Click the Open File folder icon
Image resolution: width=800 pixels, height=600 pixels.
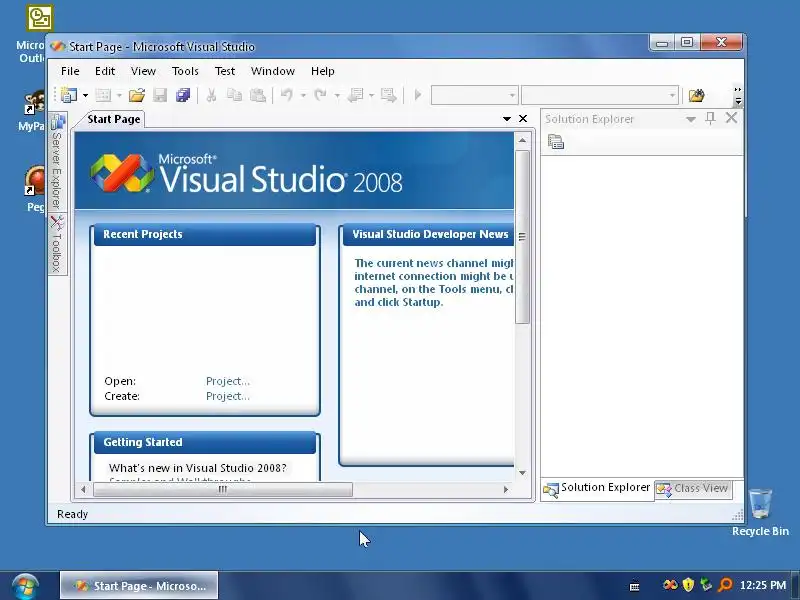(x=137, y=95)
